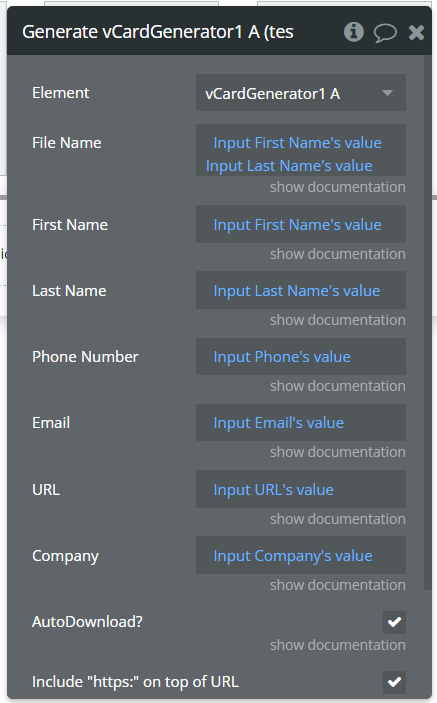Show documentation under Phone Number
This screenshot has height=703, width=437.
click(337, 386)
